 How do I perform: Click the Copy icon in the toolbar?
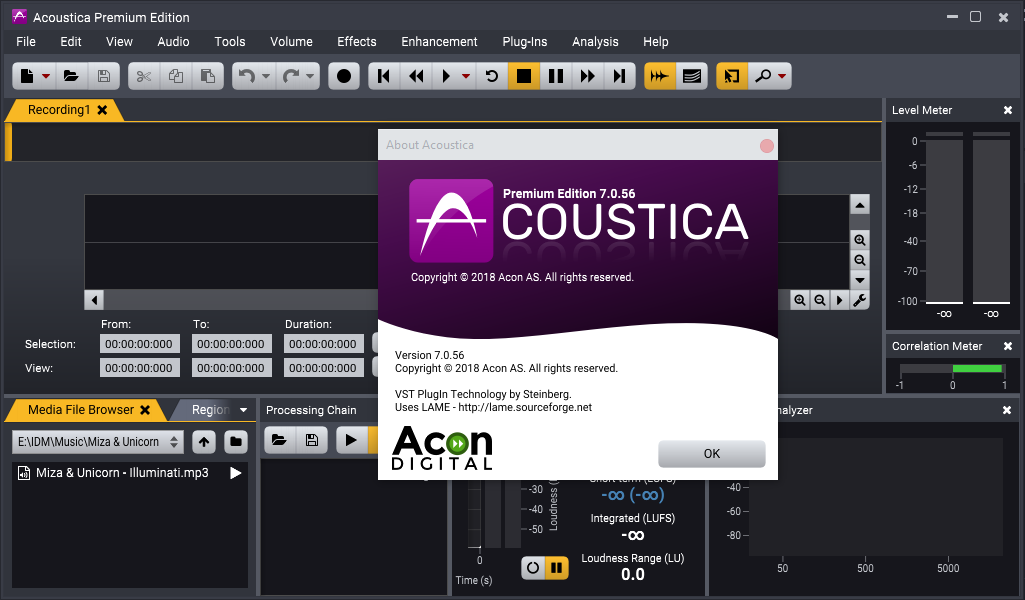coord(176,76)
